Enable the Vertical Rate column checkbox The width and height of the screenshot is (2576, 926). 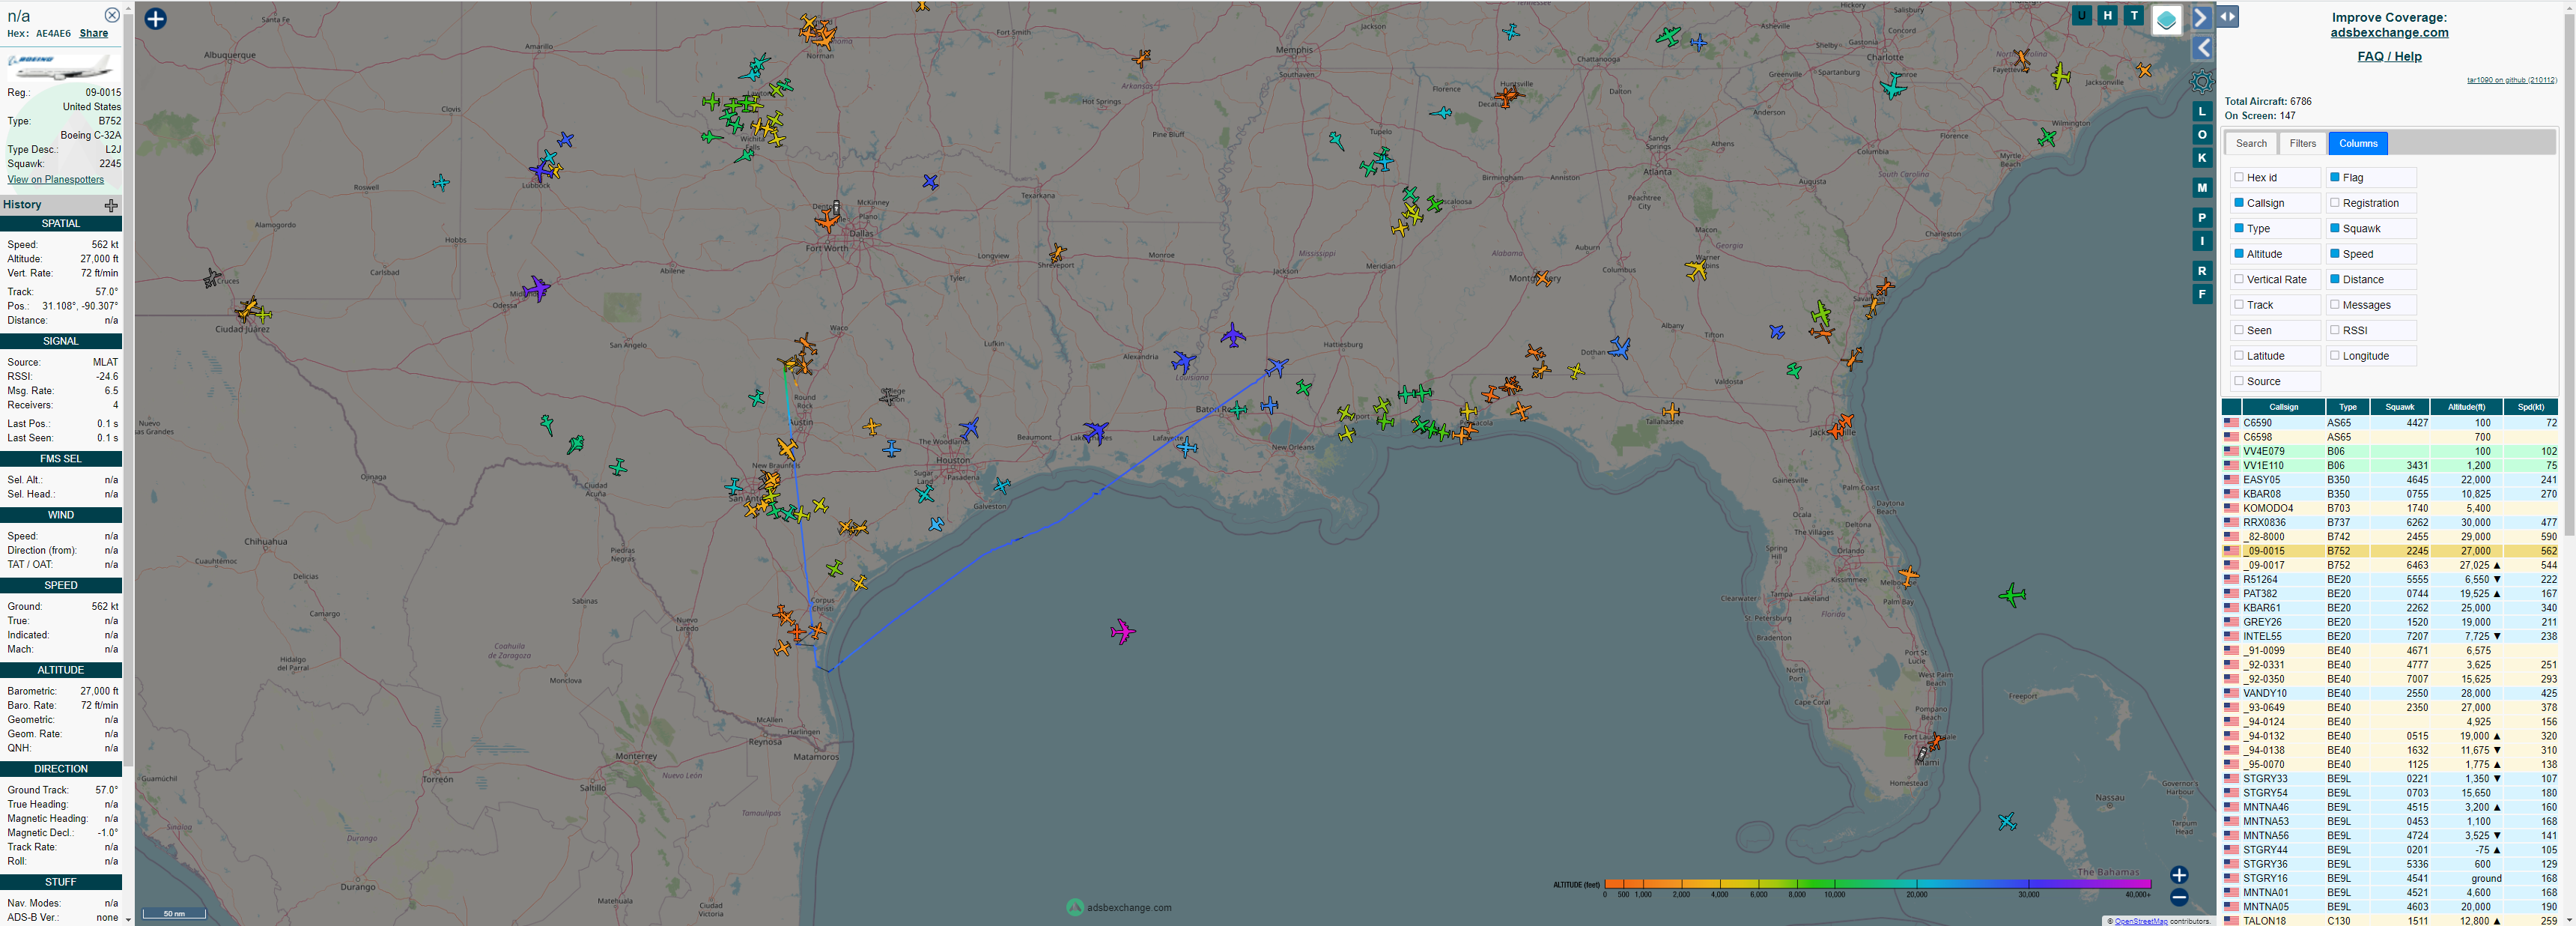pos(2239,279)
